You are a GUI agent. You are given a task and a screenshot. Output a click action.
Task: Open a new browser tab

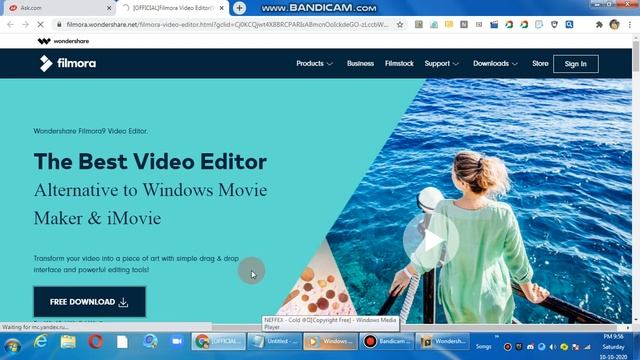tap(239, 8)
